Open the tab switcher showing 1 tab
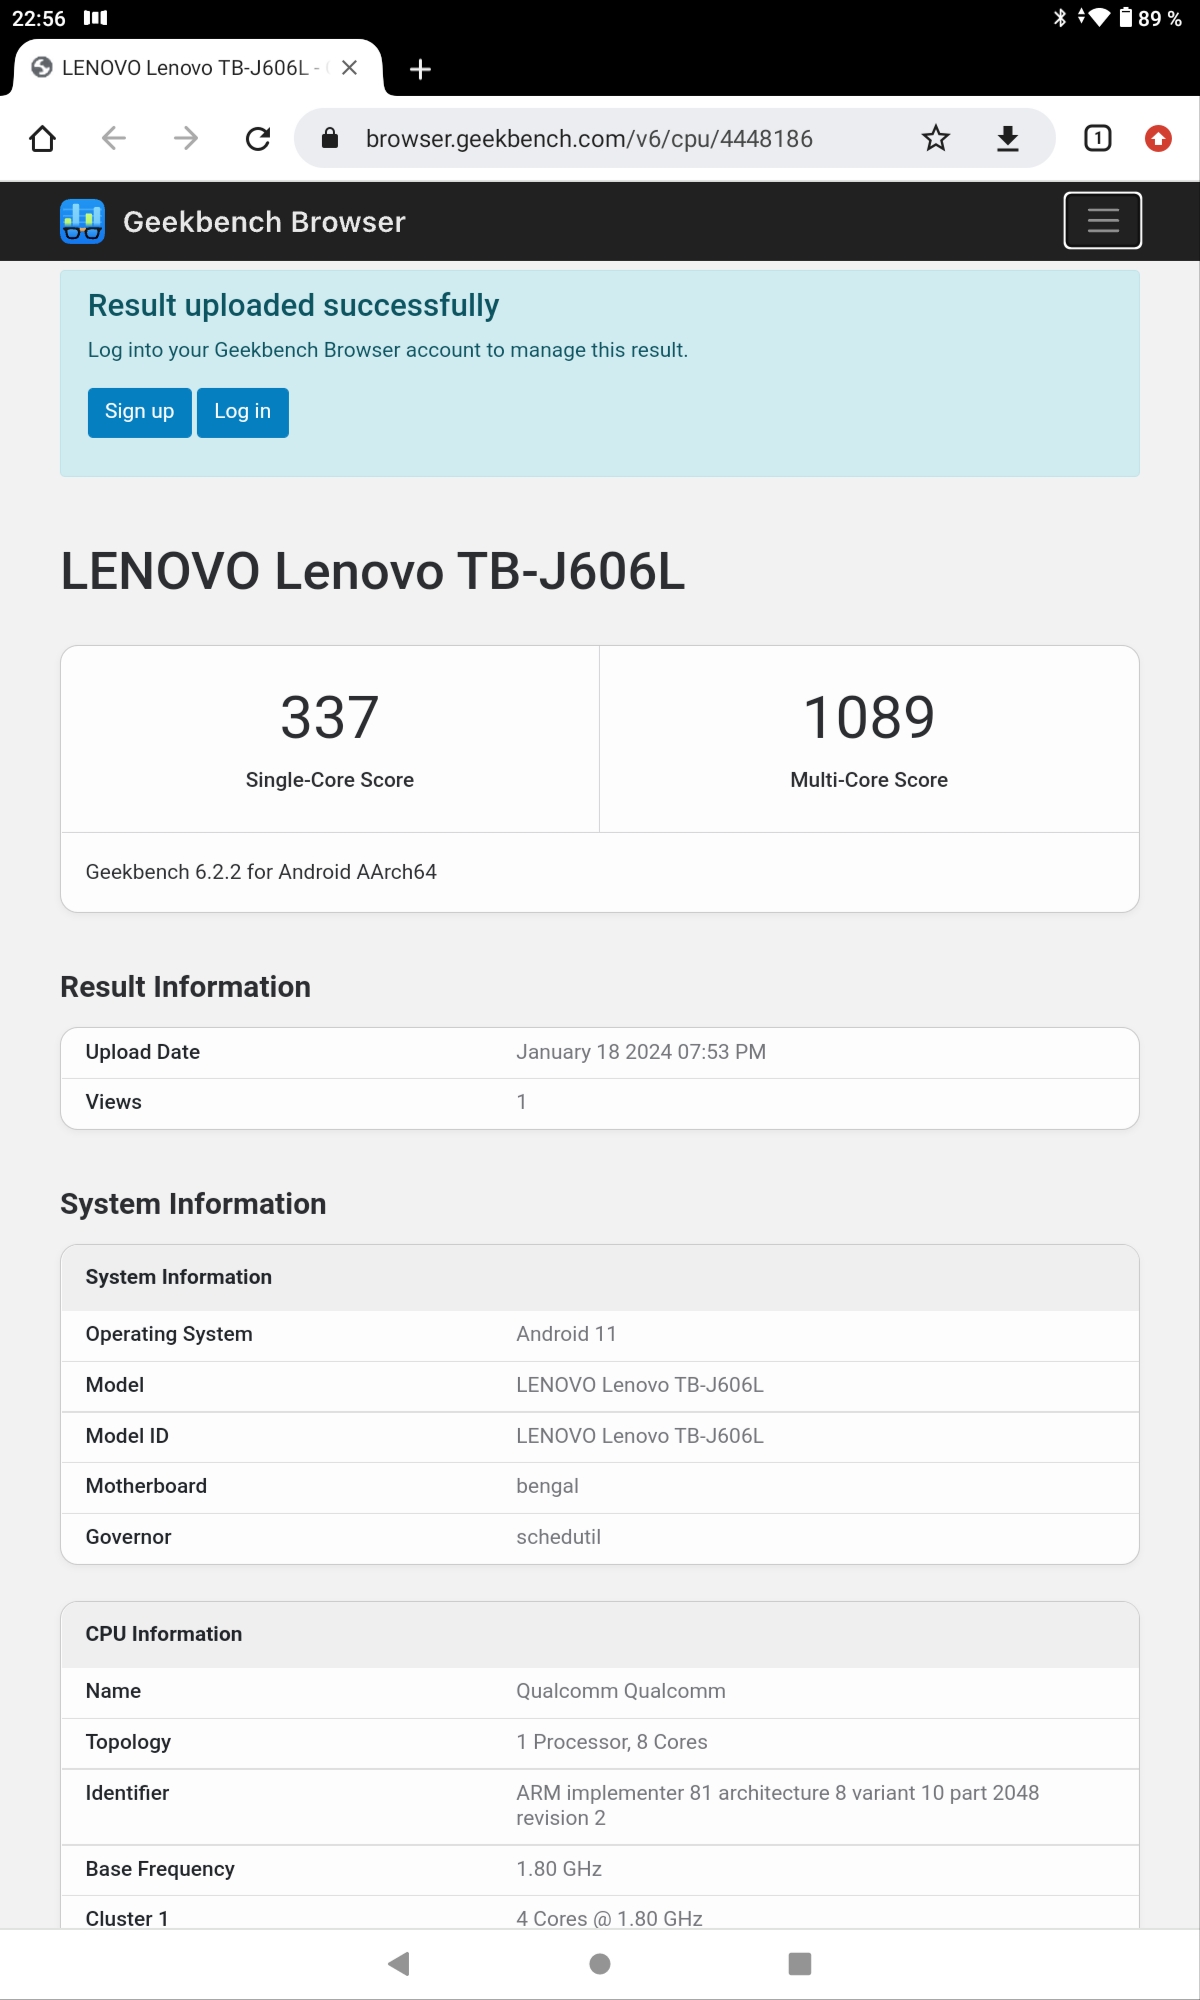Image resolution: width=1200 pixels, height=2000 pixels. pos(1098,138)
